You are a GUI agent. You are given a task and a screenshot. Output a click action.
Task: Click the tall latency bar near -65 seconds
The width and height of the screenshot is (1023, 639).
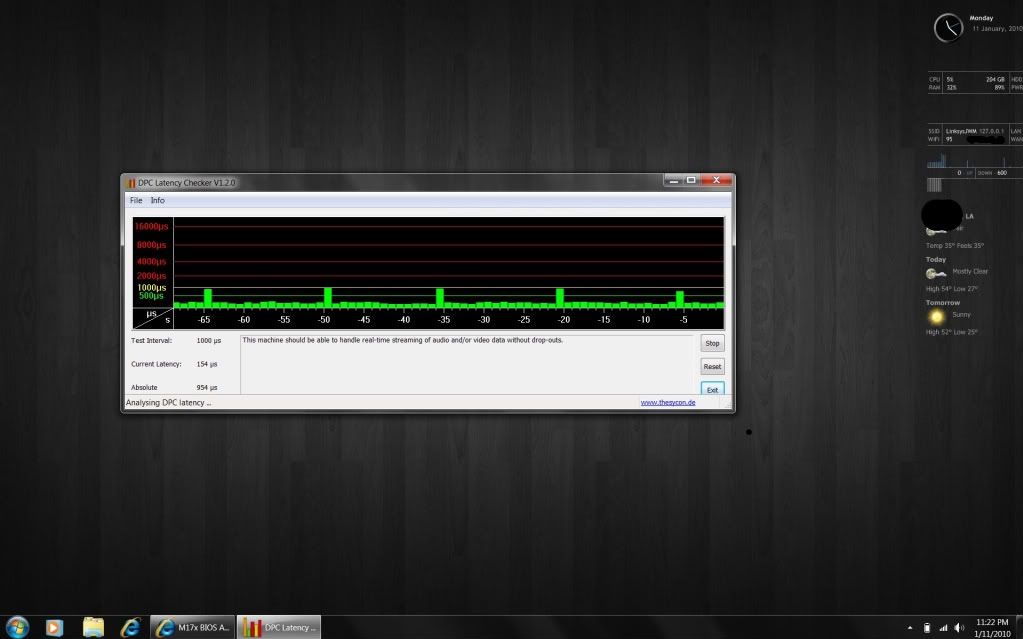(x=207, y=298)
